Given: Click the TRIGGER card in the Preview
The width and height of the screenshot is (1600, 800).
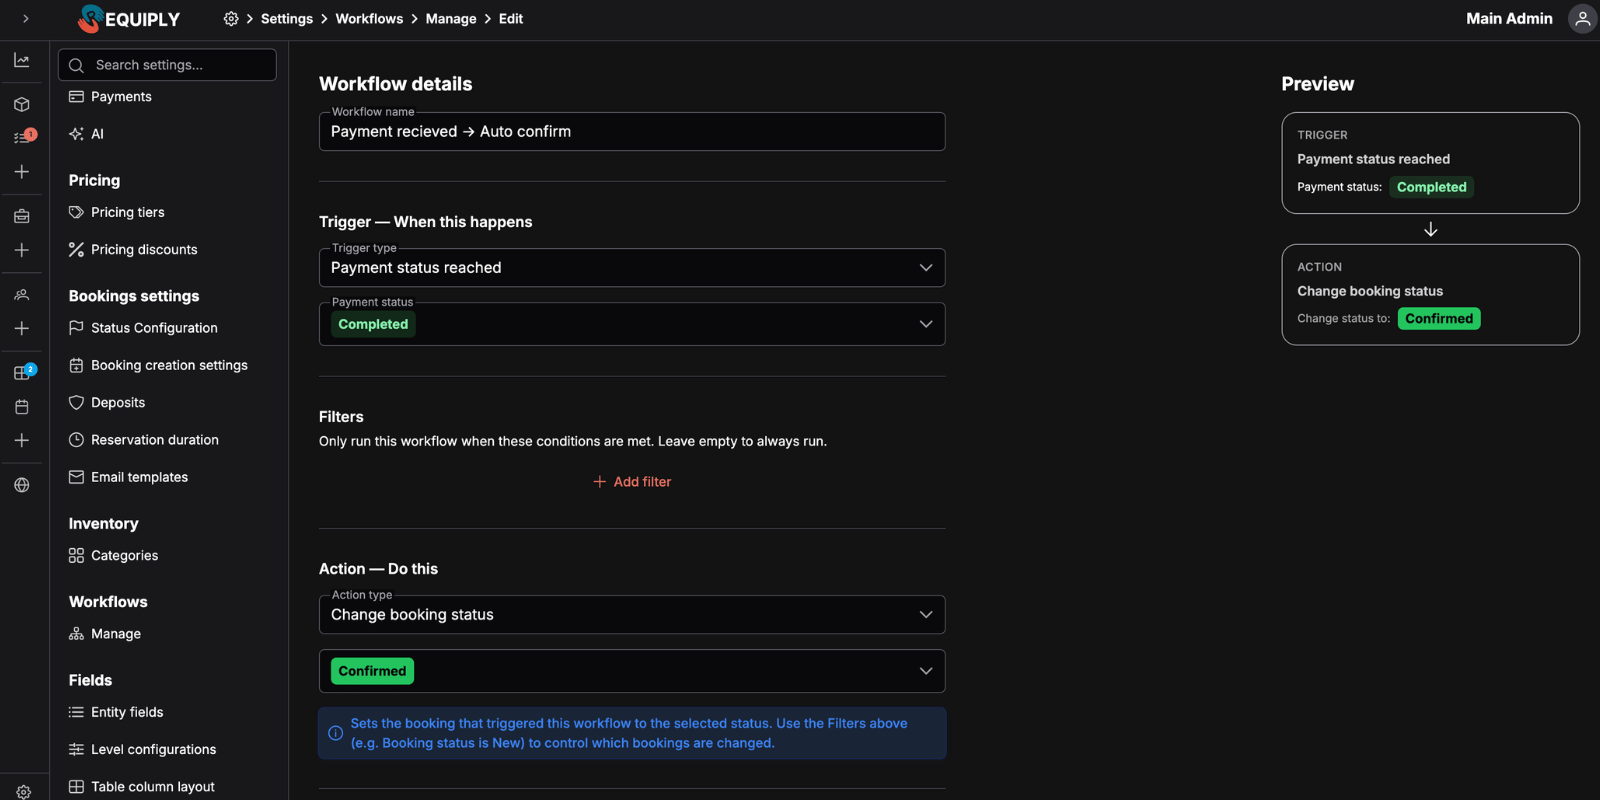Looking at the screenshot, I should pos(1430,163).
